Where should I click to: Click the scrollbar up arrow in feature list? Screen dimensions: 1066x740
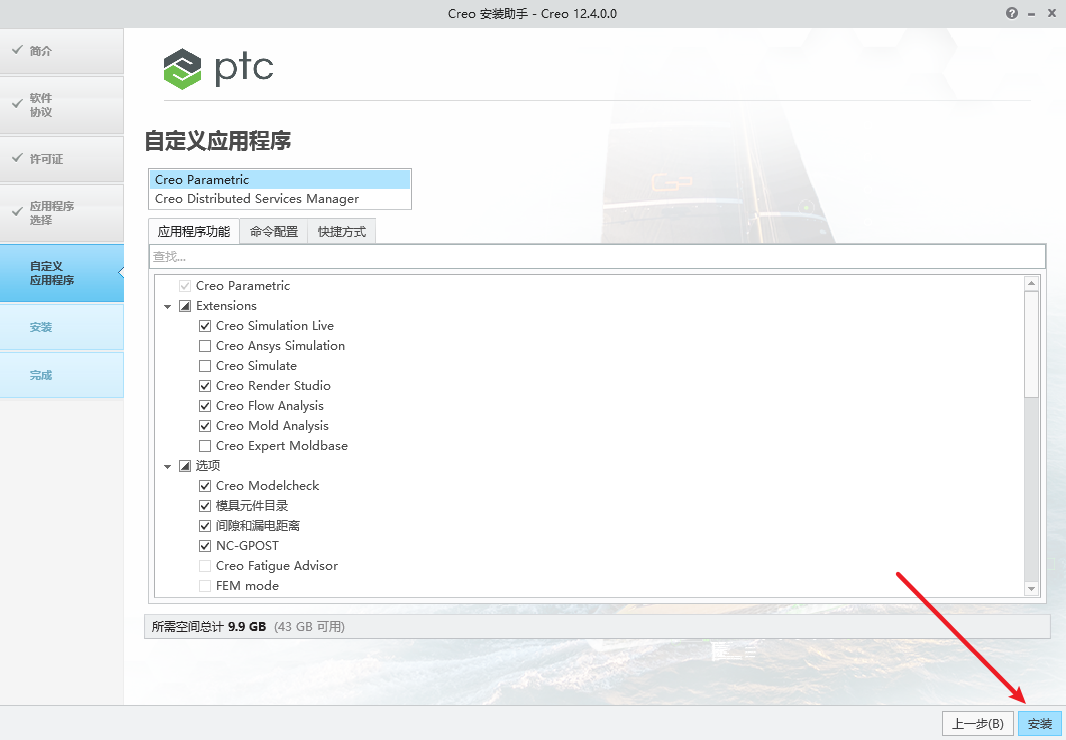coord(1032,284)
